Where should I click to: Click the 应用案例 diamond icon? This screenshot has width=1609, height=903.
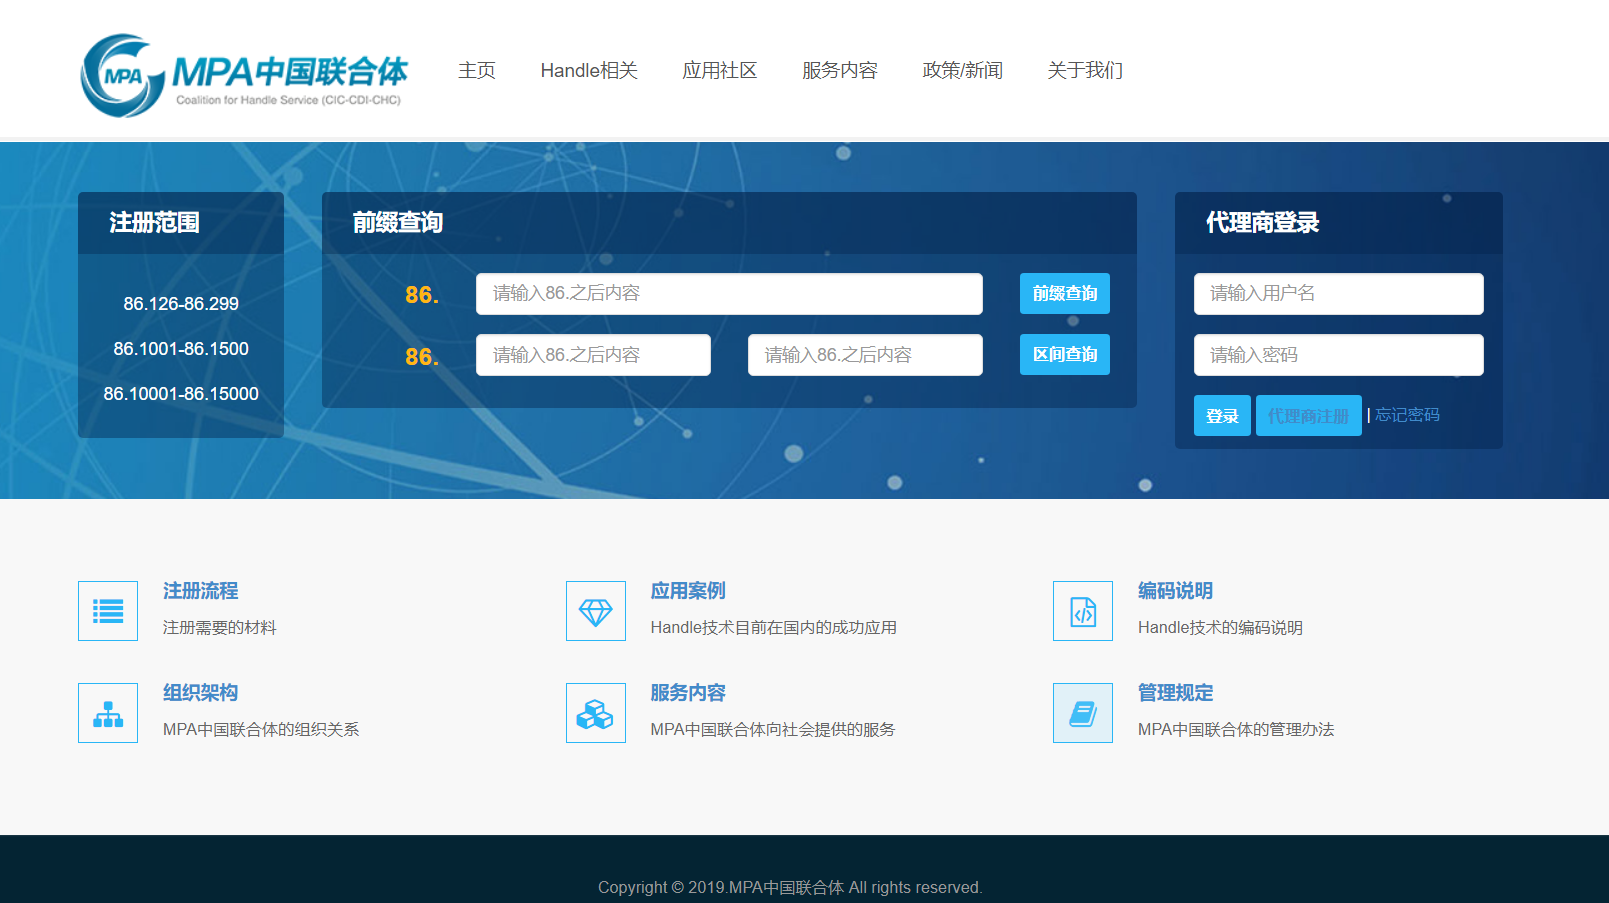[595, 611]
